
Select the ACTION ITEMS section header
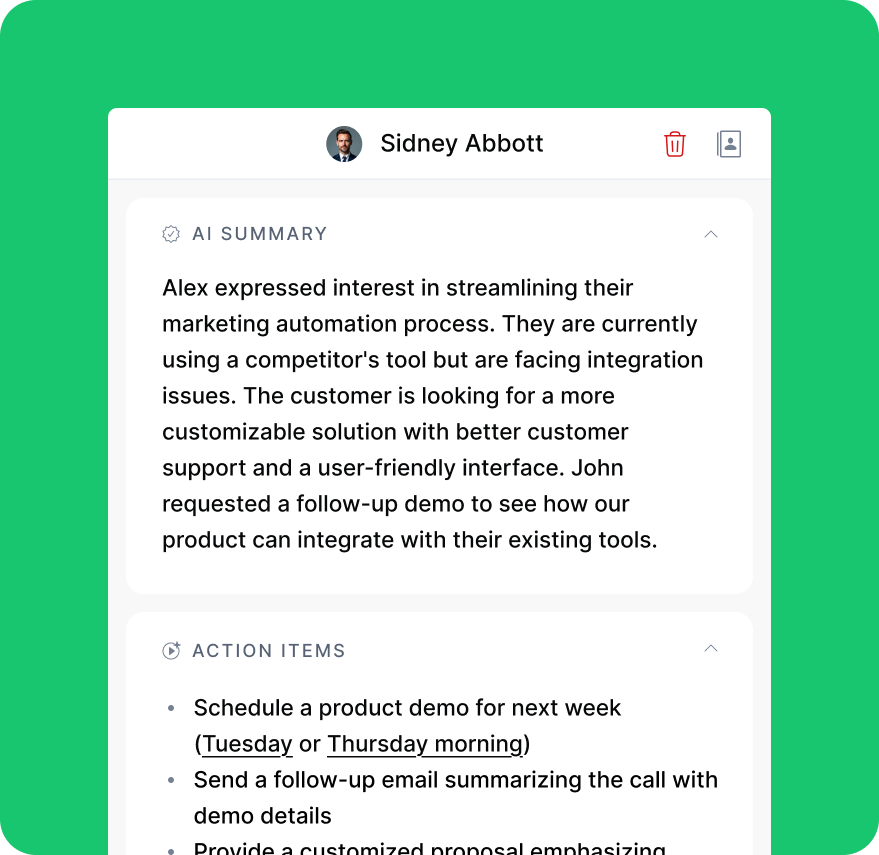pyautogui.click(x=268, y=650)
